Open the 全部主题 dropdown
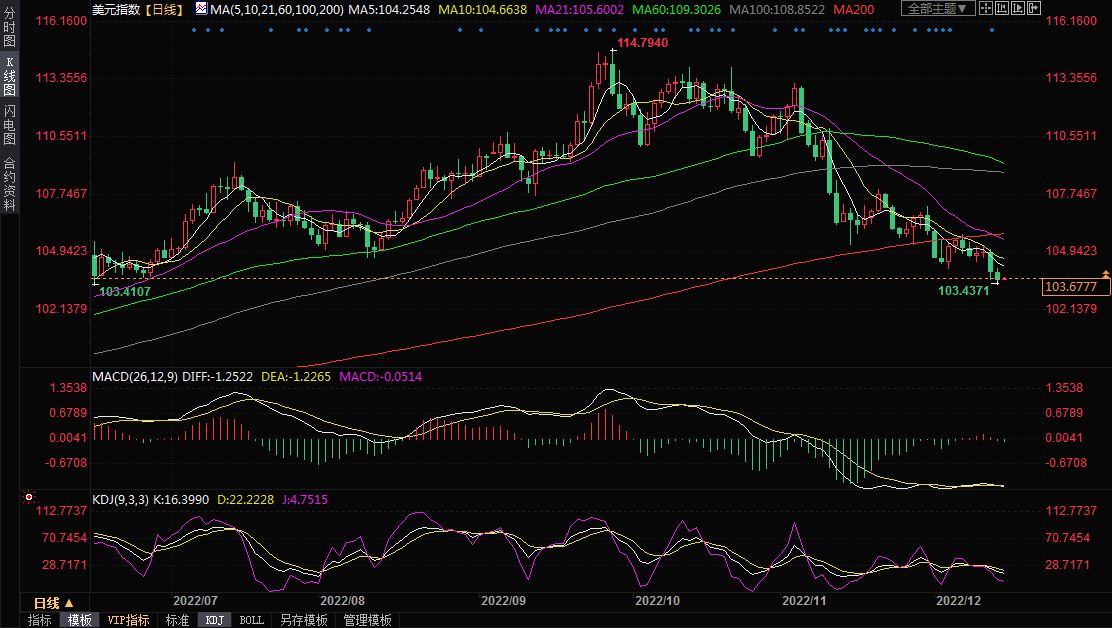 point(937,9)
